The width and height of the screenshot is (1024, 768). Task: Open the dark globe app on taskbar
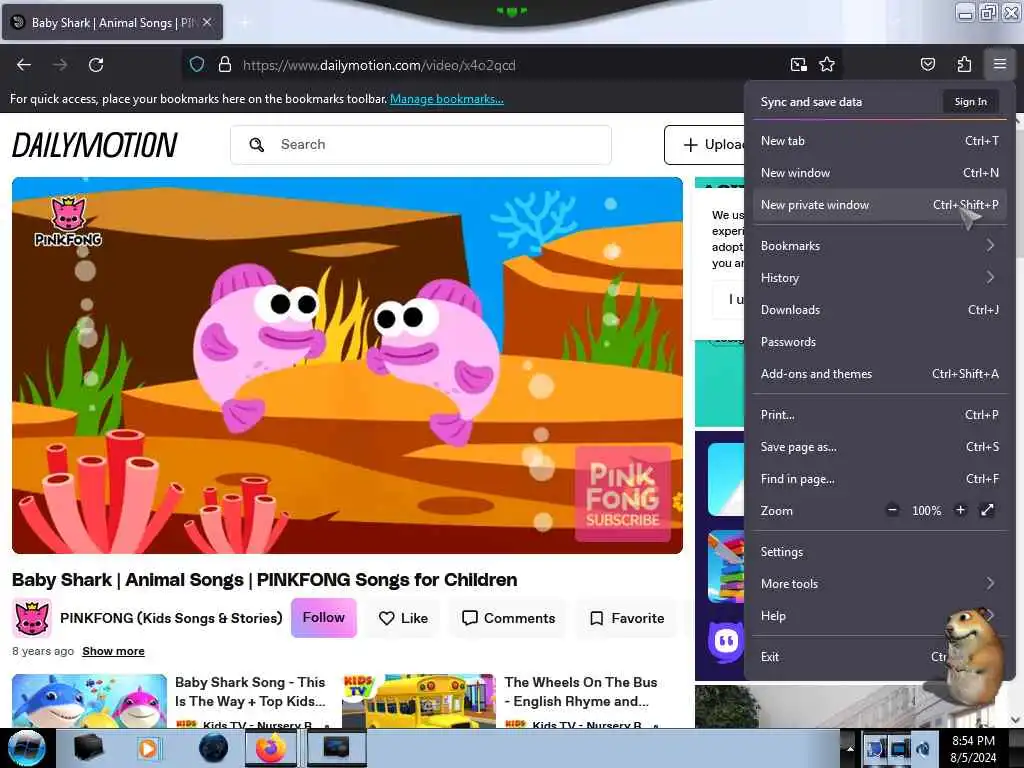click(x=213, y=748)
